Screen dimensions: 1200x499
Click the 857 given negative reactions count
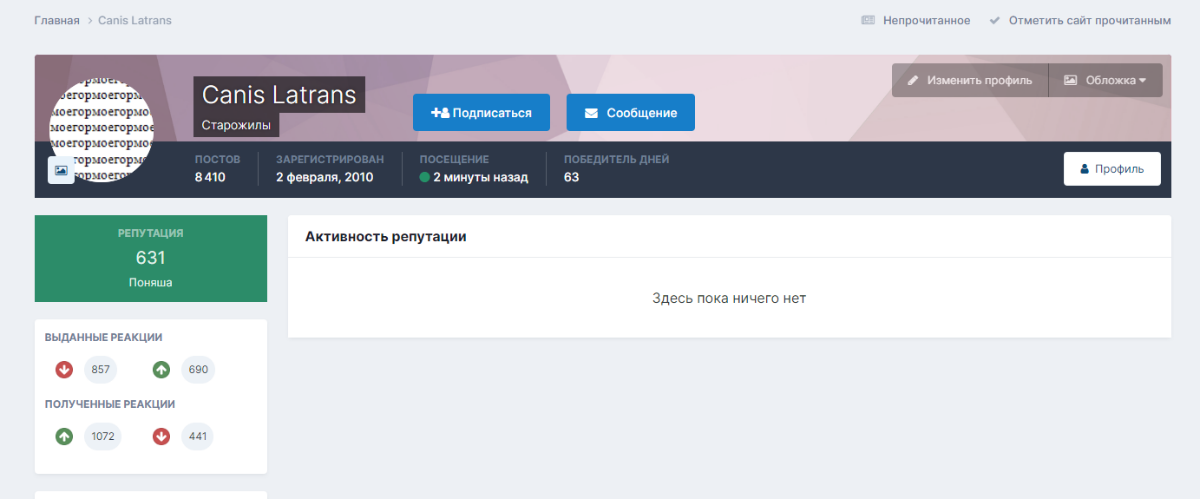click(x=100, y=370)
